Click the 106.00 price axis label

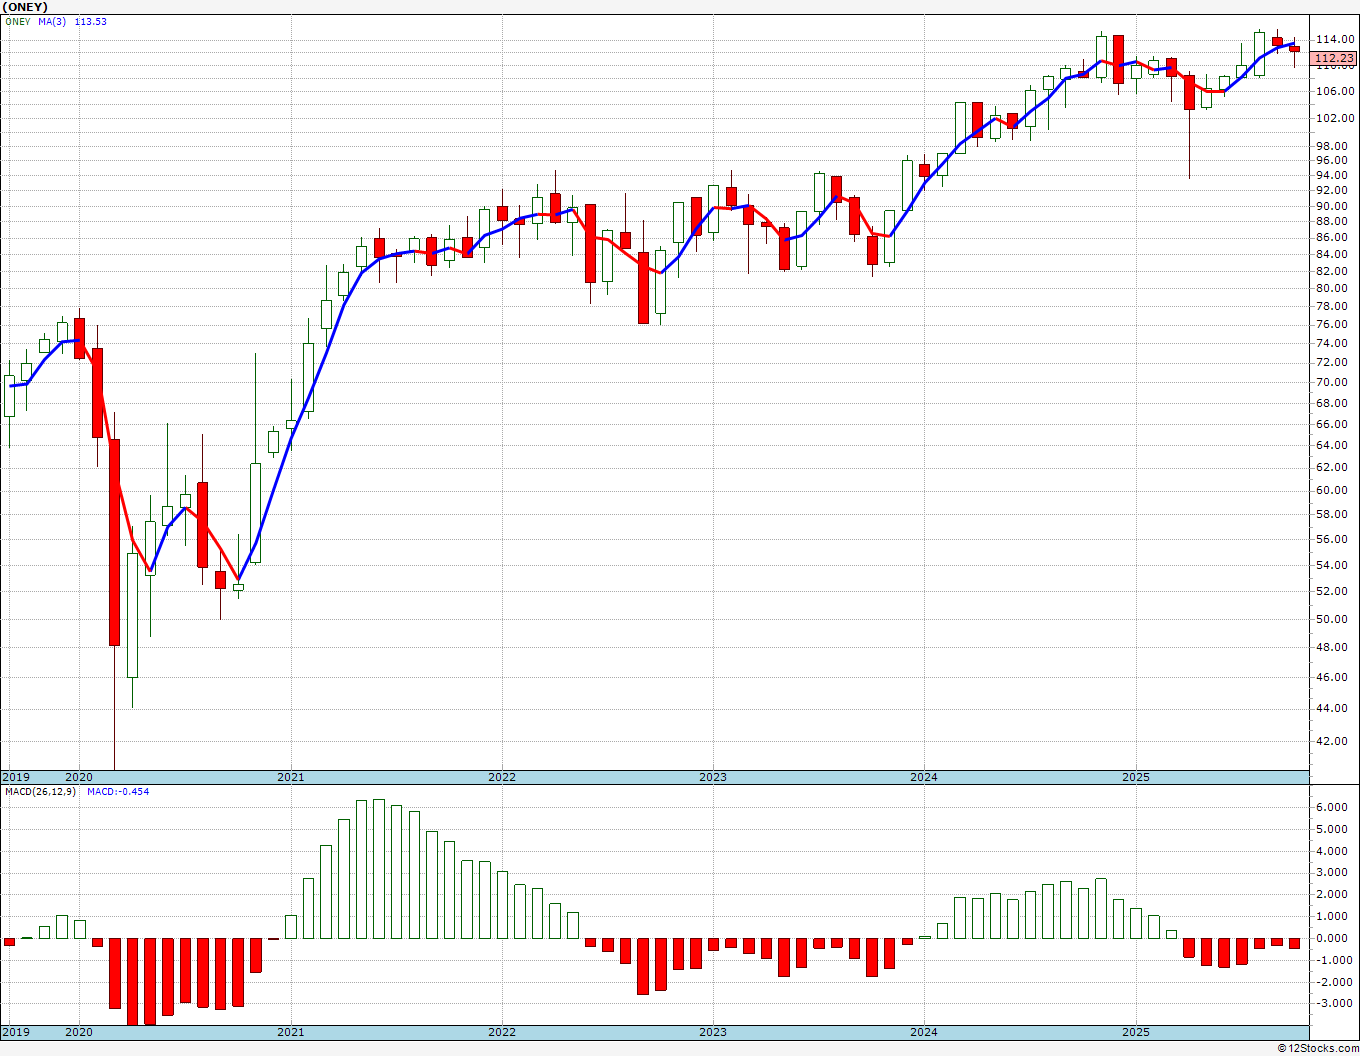pyautogui.click(x=1335, y=91)
